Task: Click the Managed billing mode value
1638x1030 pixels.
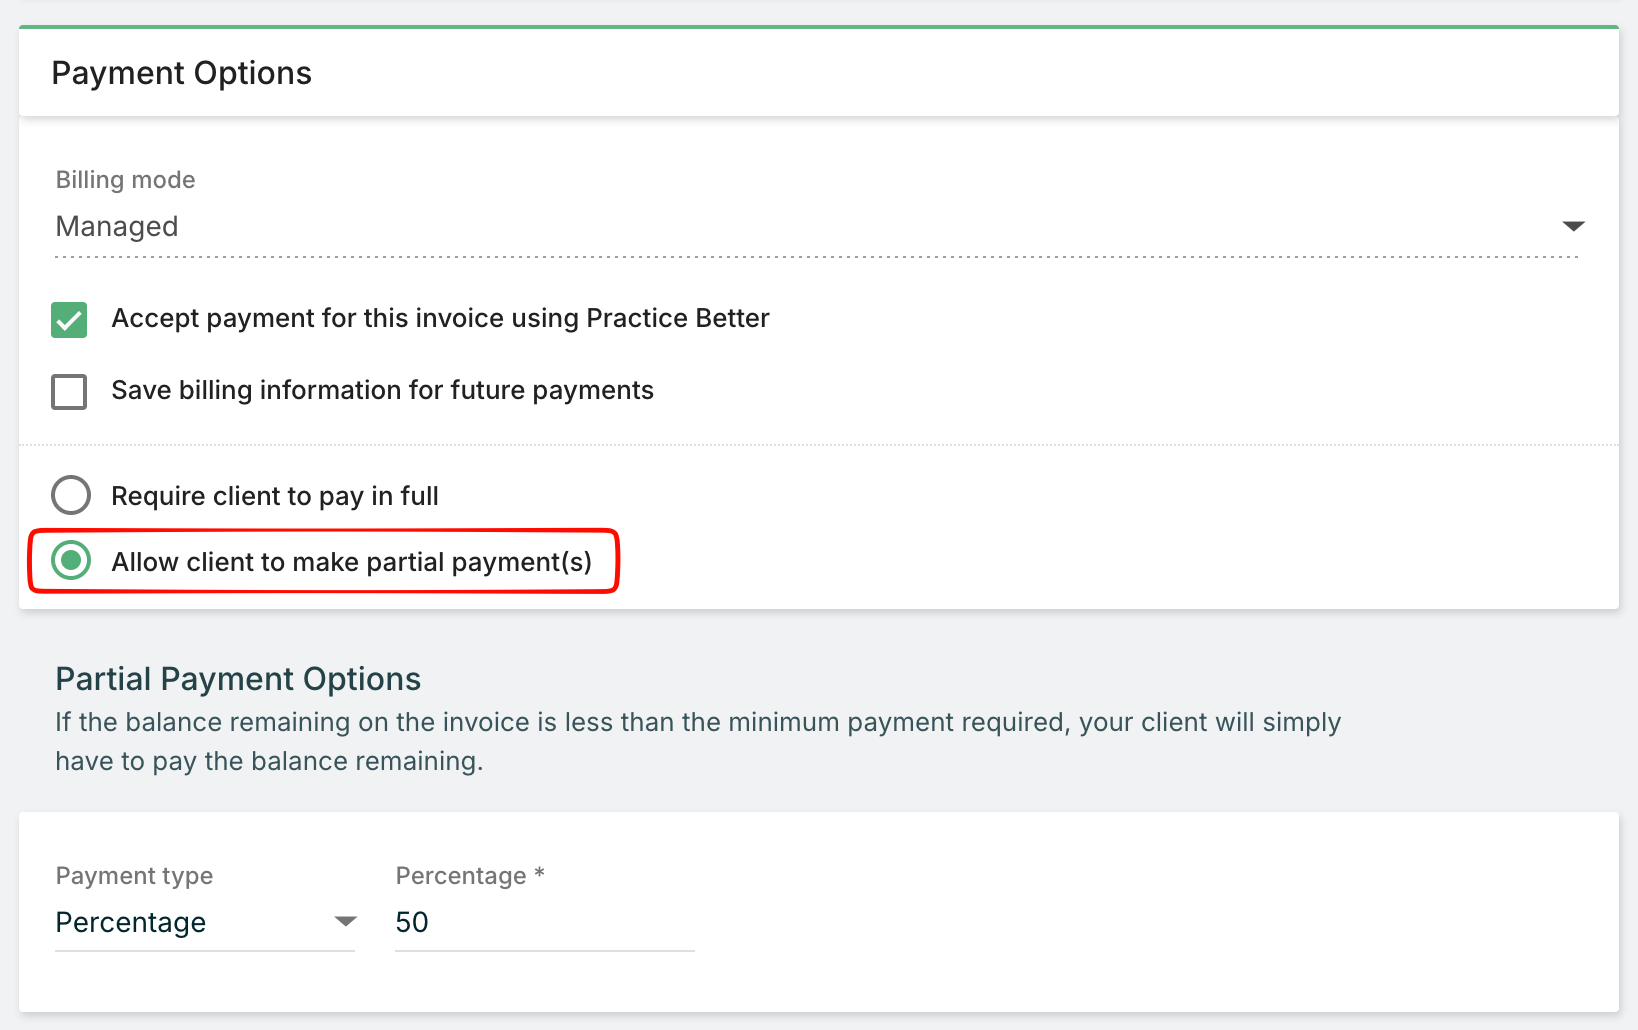Action: pos(117,227)
